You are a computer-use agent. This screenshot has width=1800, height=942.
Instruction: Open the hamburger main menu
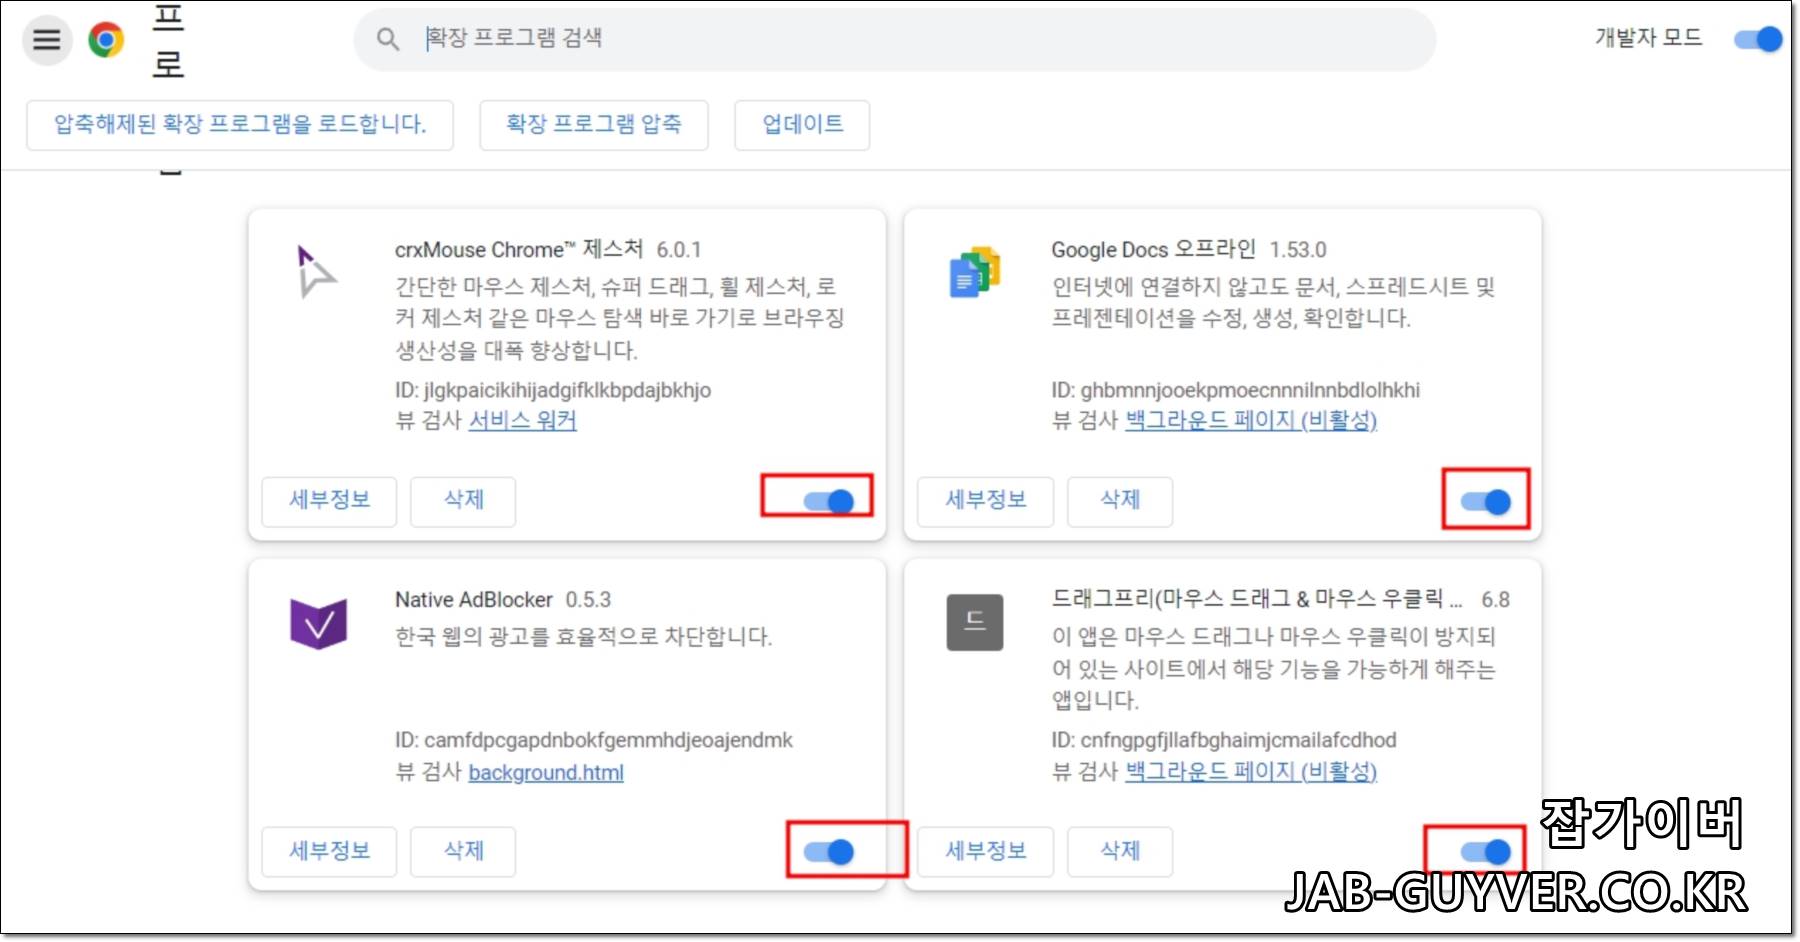pyautogui.click(x=47, y=40)
